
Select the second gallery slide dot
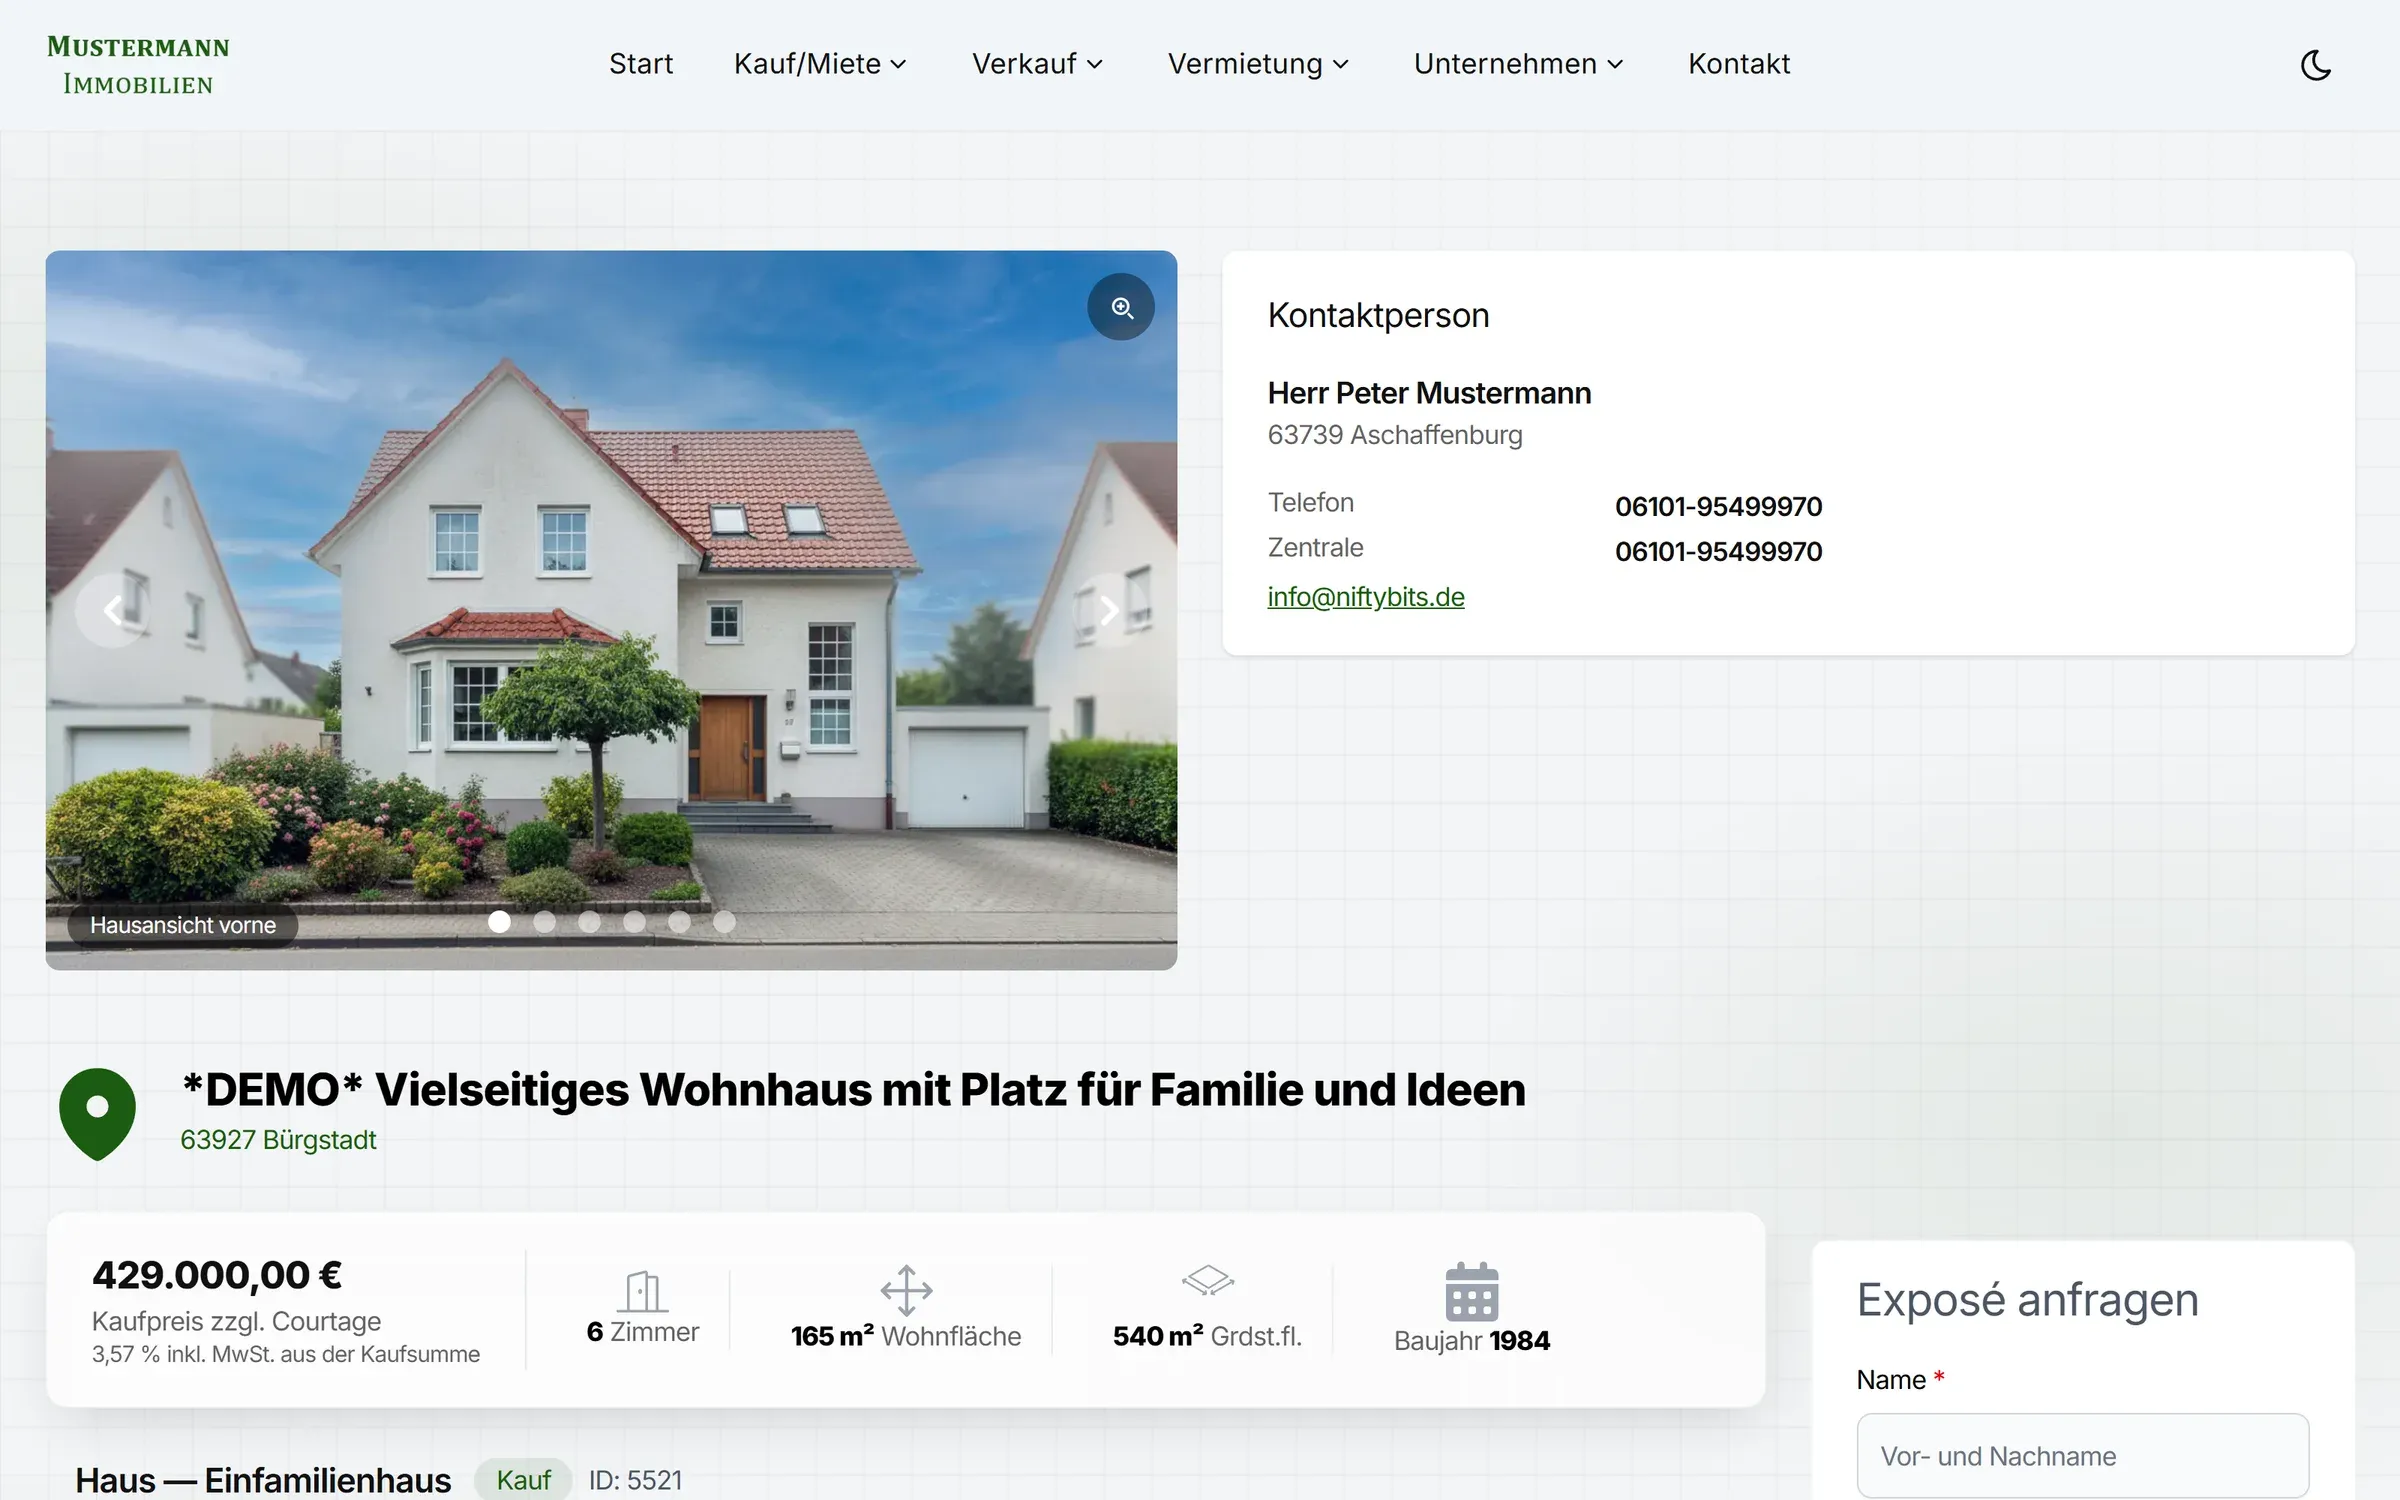[544, 922]
